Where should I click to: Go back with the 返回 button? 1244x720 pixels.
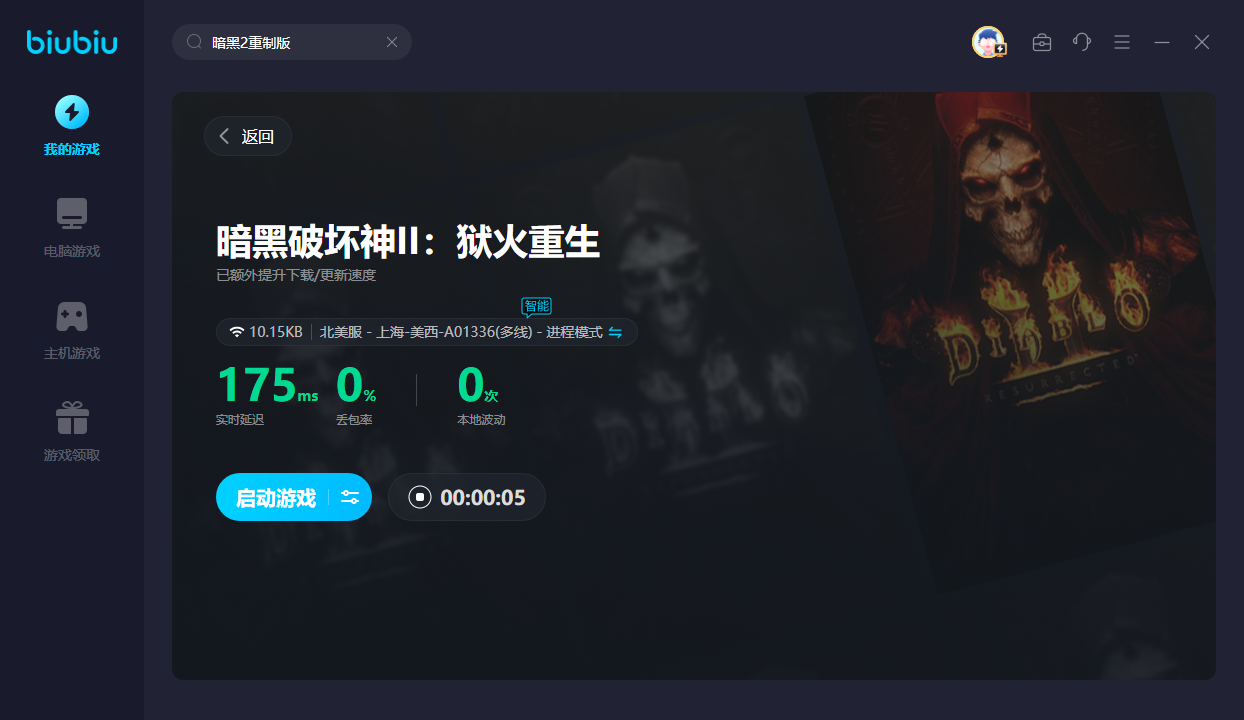click(247, 136)
